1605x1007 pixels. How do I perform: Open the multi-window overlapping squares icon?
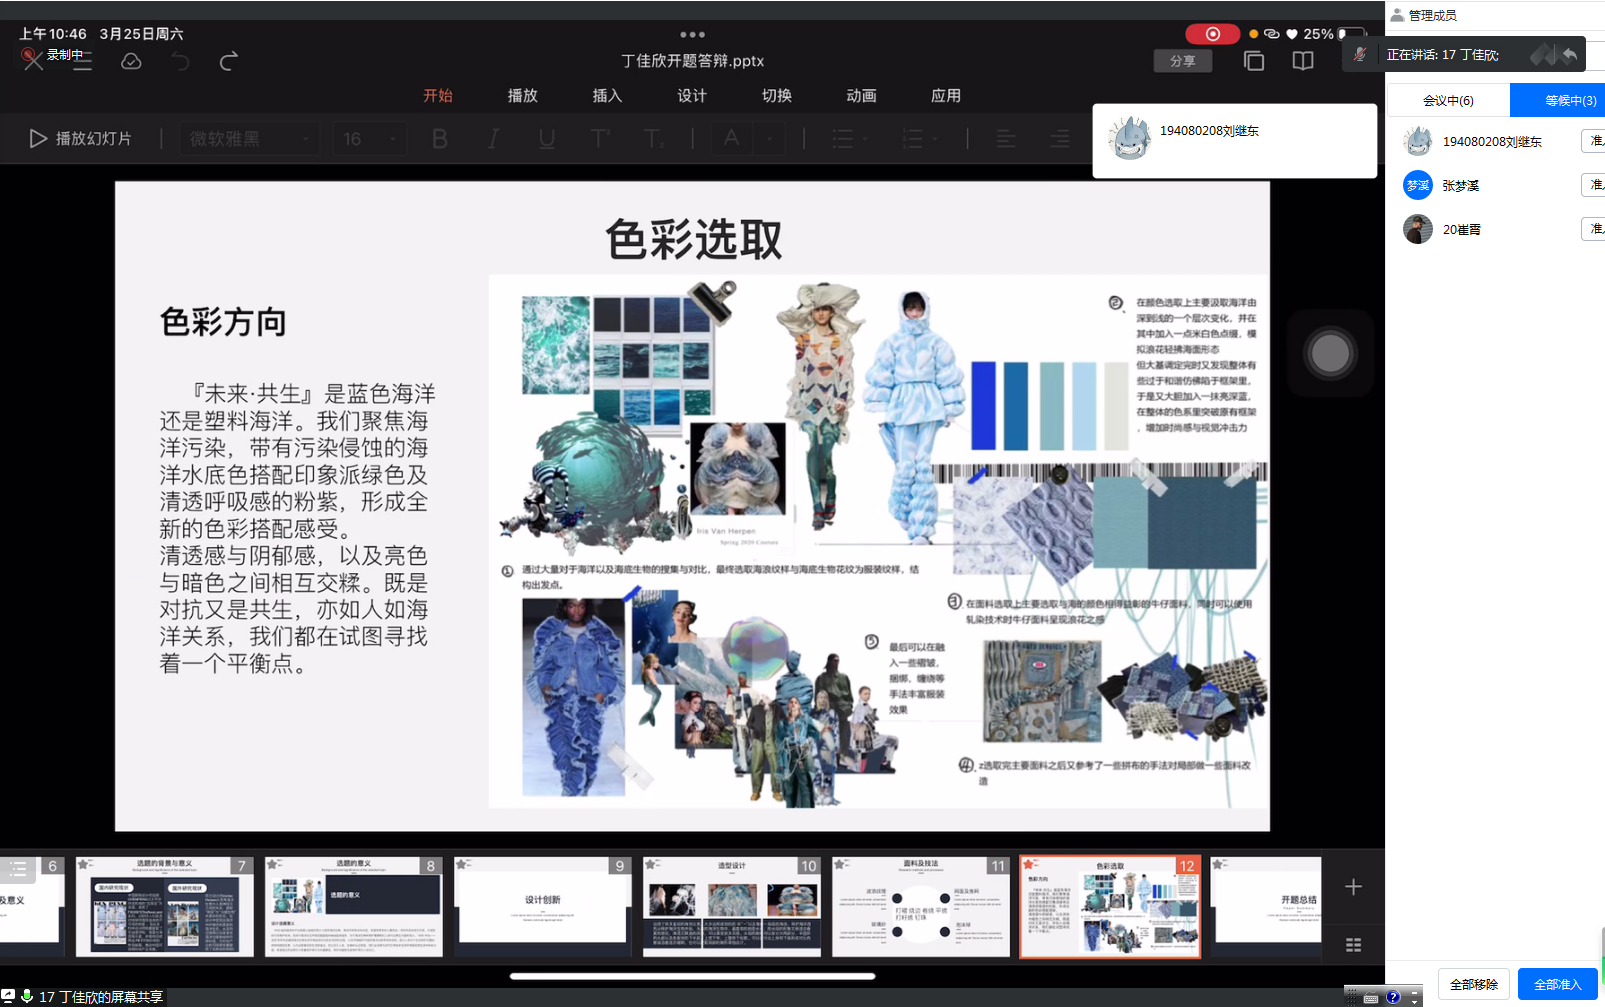point(1254,61)
